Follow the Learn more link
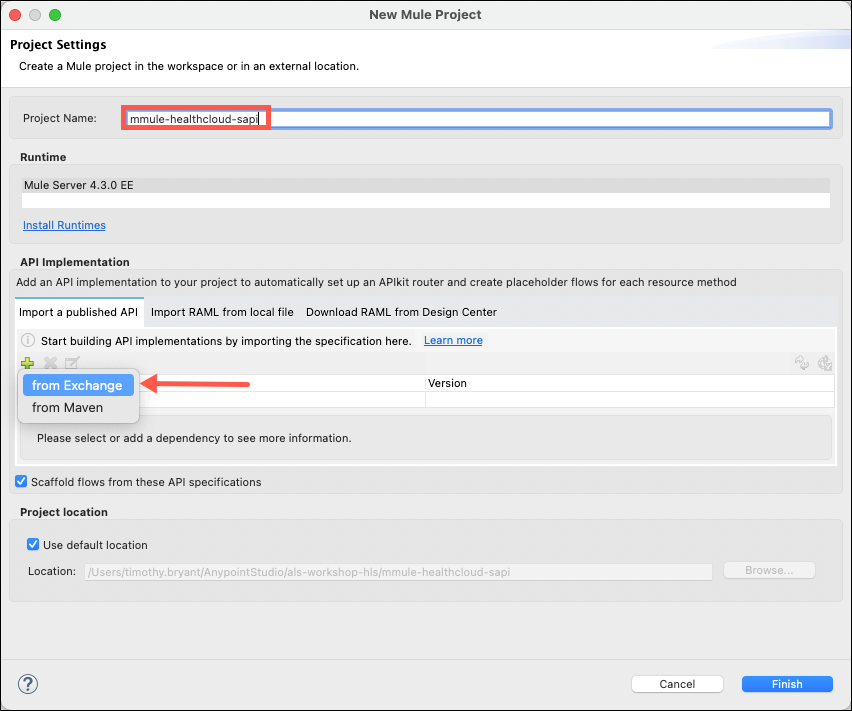 (453, 340)
